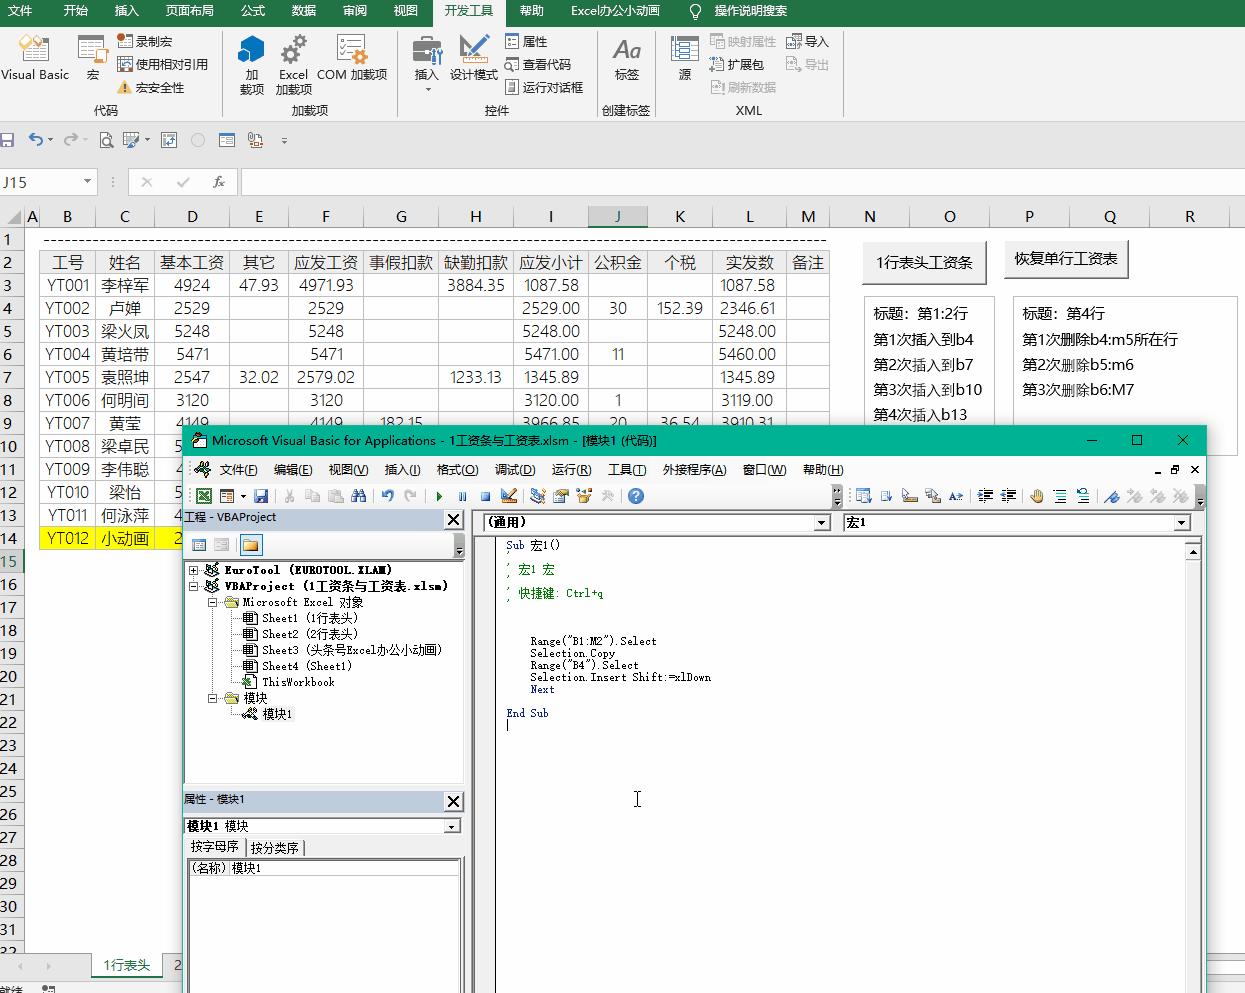This screenshot has height=993, width=1245.
Task: Run the macro with the green play icon
Action: tap(439, 496)
